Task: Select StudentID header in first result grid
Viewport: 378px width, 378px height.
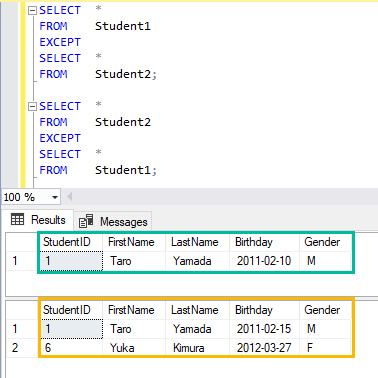Action: 71,242
